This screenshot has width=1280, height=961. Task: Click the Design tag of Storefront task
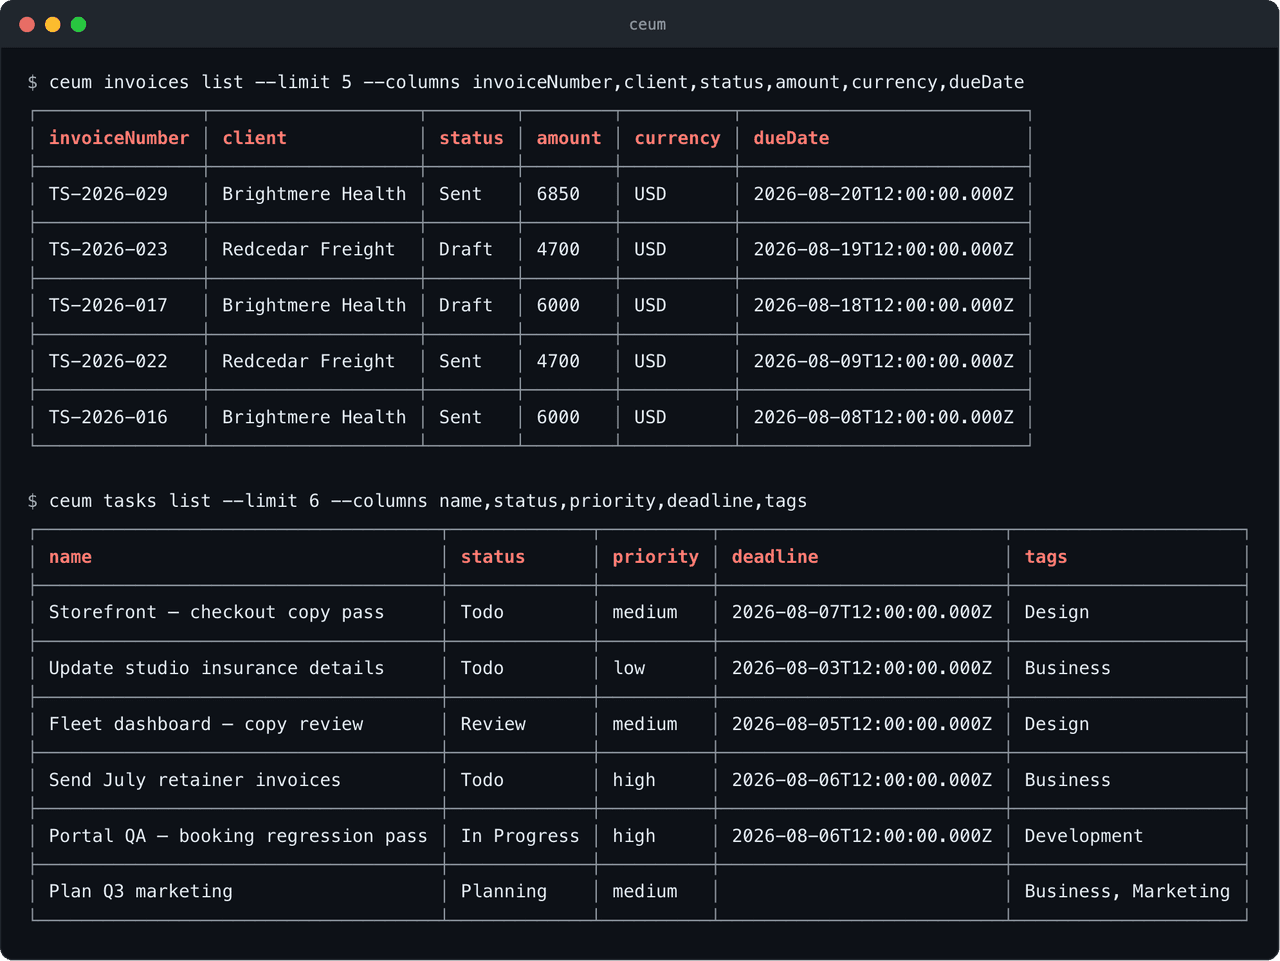tap(1057, 612)
